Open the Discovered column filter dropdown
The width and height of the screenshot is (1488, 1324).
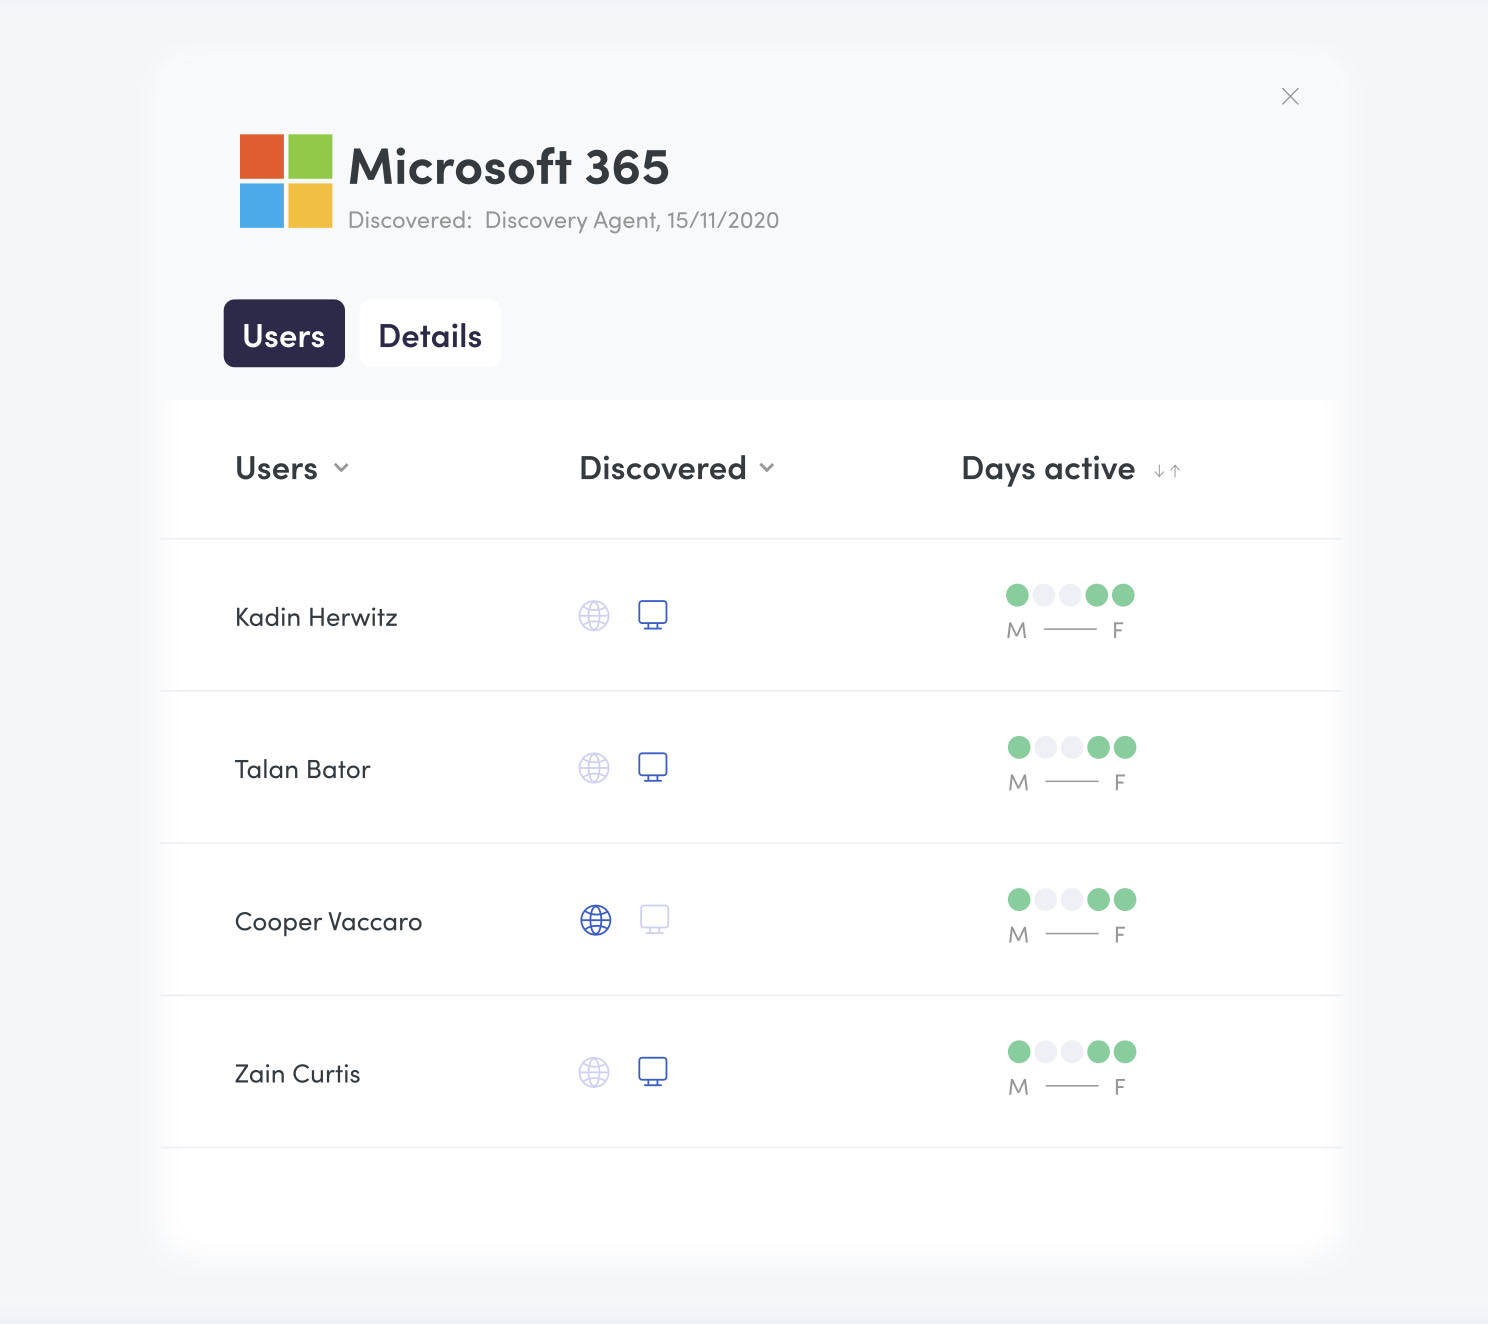point(767,468)
